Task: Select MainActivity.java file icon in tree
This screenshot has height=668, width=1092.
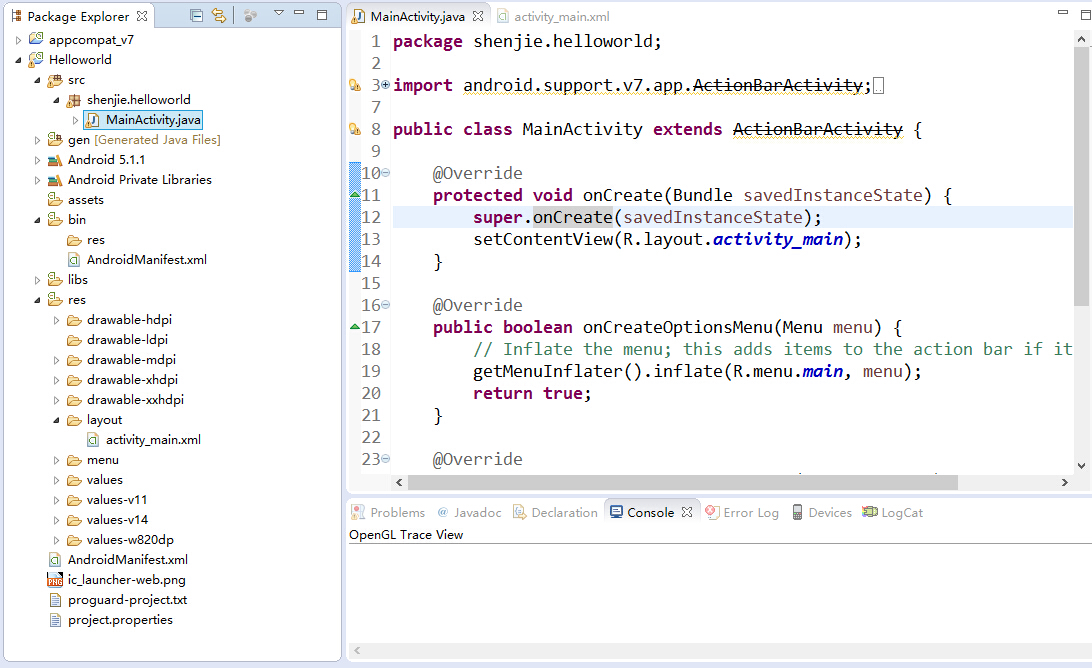Action: pos(92,120)
